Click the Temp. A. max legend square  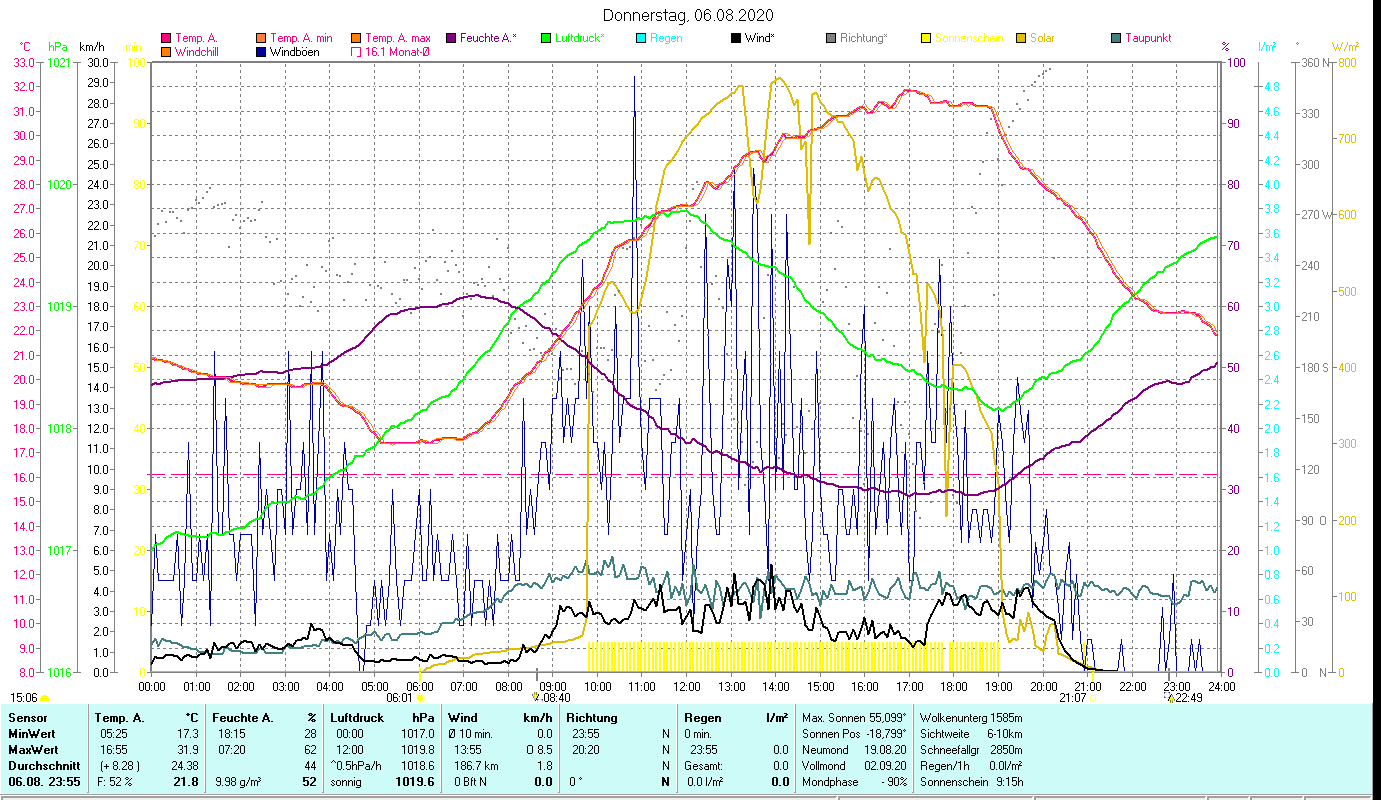coord(355,38)
